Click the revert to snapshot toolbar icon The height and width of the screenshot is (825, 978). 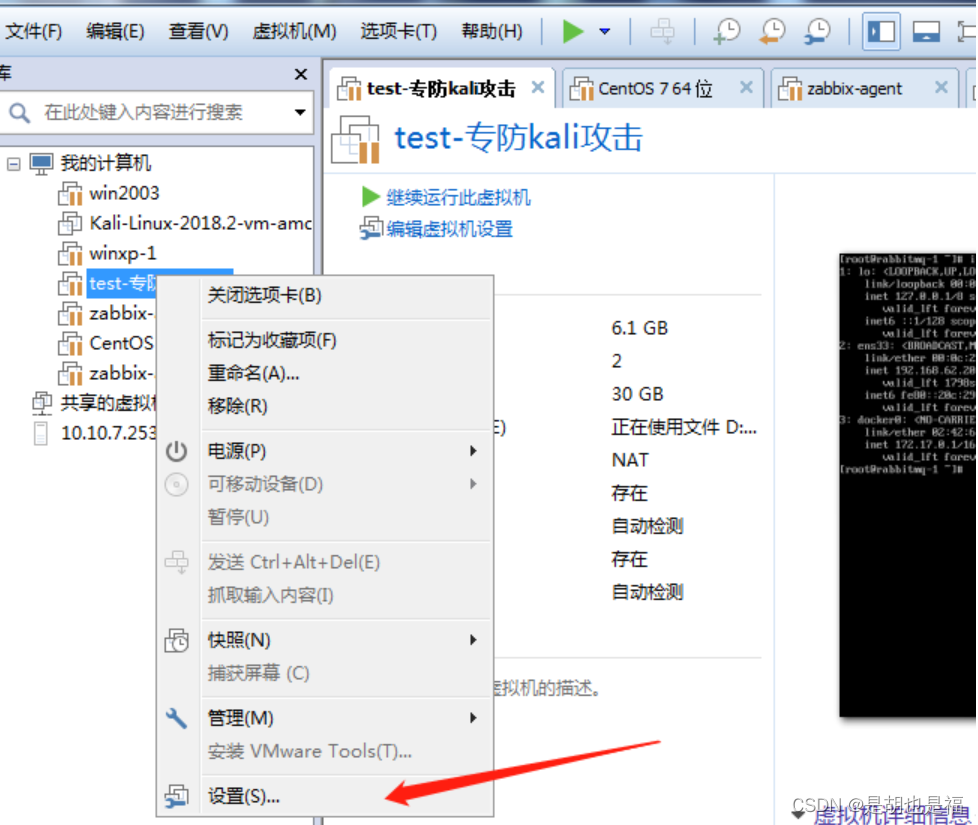pos(772,31)
